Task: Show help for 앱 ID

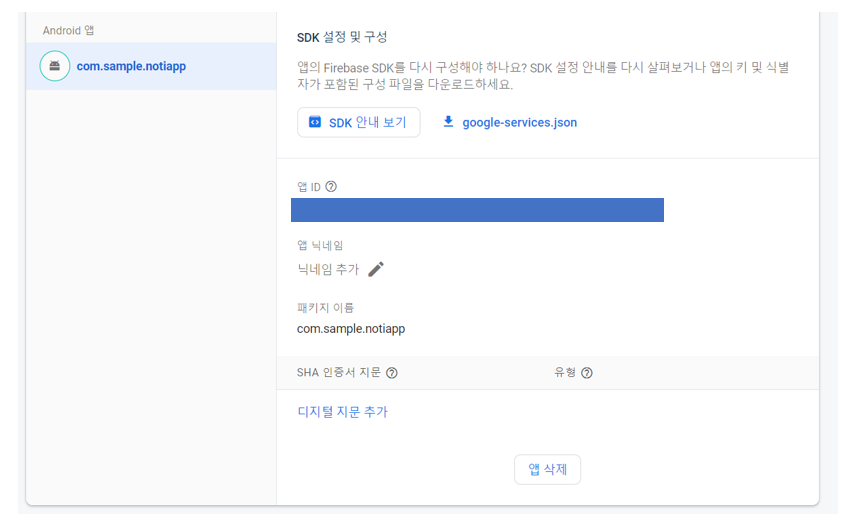Action: [x=331, y=187]
